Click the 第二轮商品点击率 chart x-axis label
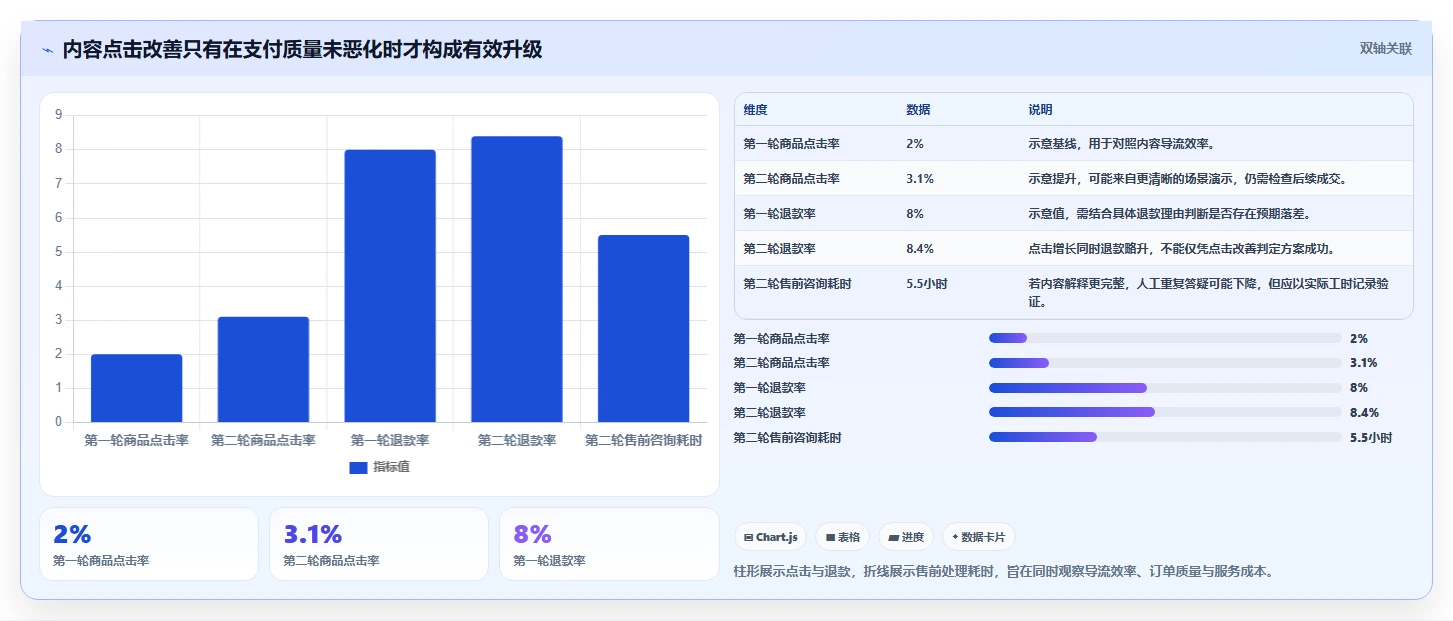The image size is (1453, 621). tap(263, 440)
